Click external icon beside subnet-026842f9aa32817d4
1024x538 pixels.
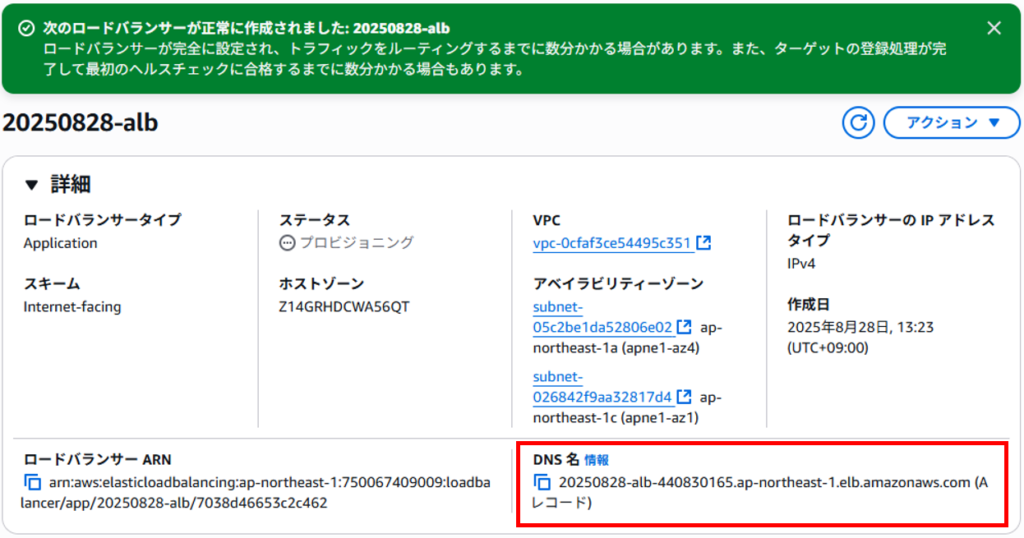tap(684, 396)
